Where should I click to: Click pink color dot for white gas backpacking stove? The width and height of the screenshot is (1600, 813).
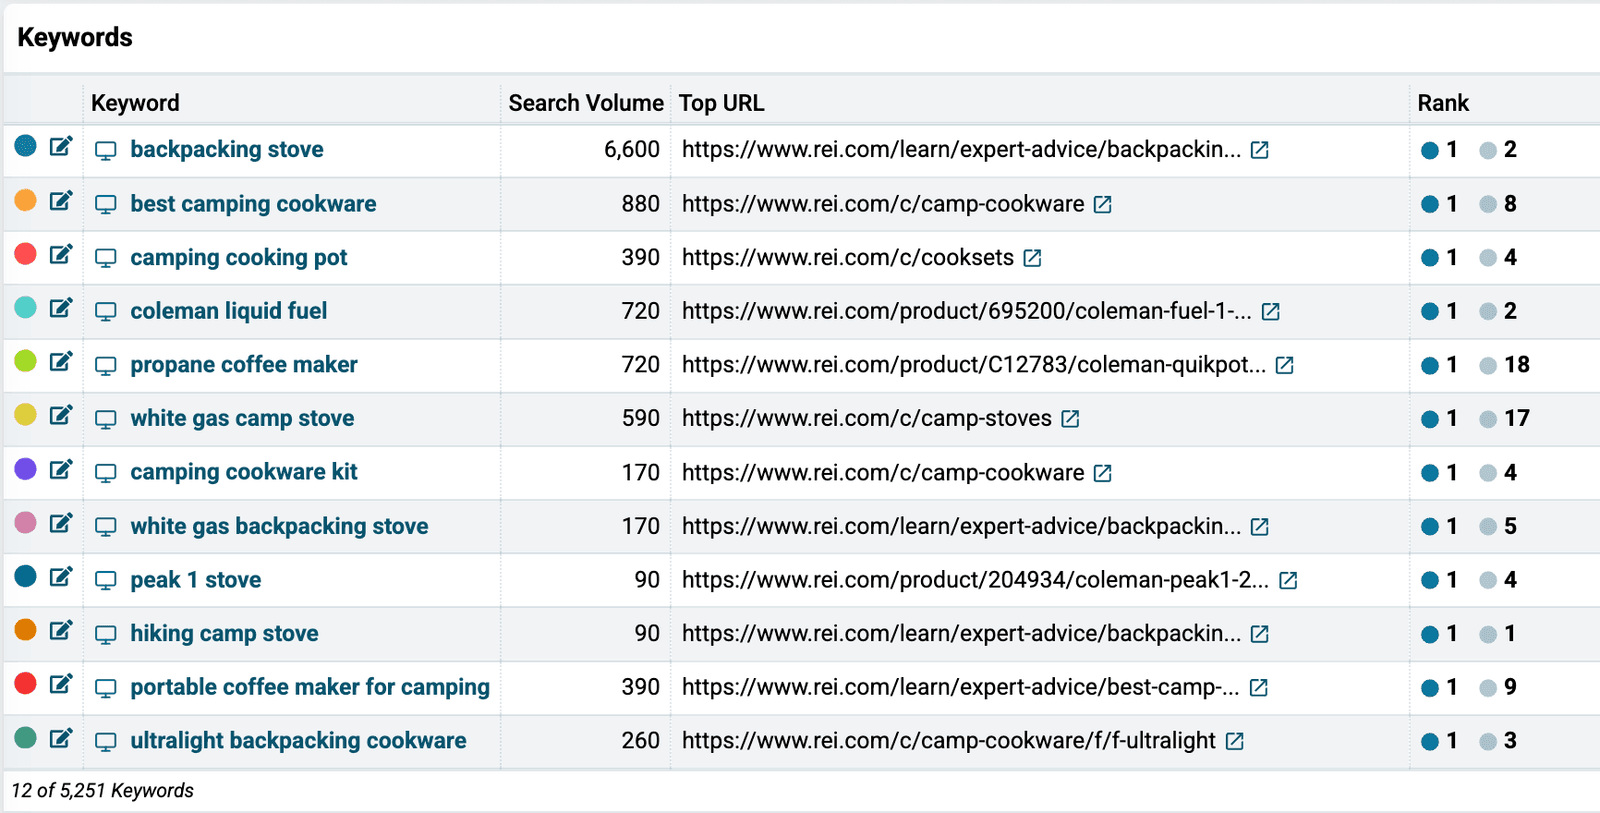[x=26, y=522]
